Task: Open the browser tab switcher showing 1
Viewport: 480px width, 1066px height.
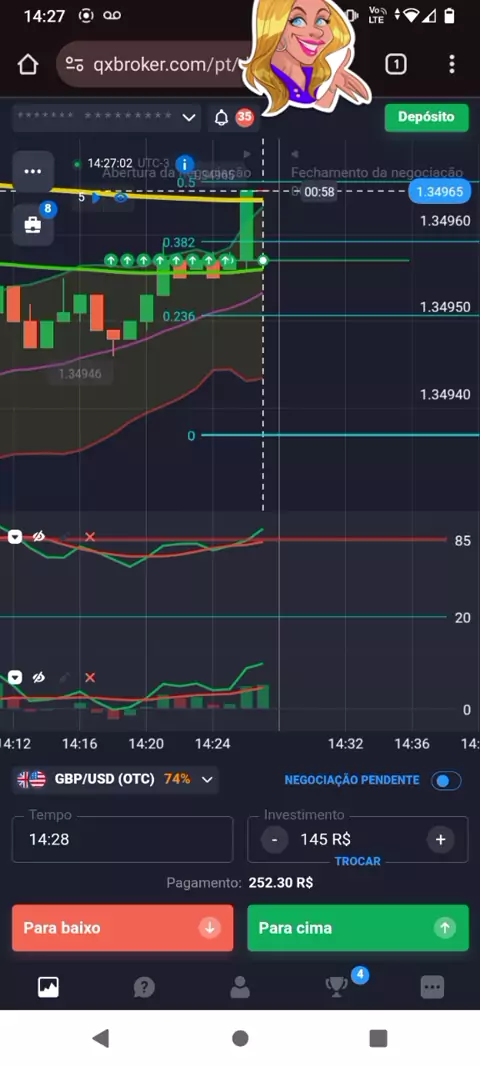Action: point(396,65)
